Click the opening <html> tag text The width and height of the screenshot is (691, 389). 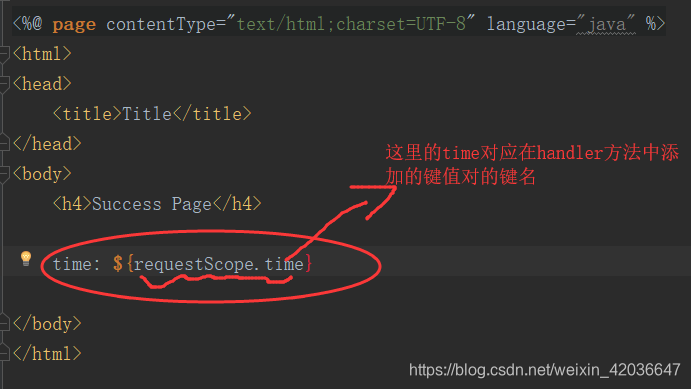click(x=42, y=54)
